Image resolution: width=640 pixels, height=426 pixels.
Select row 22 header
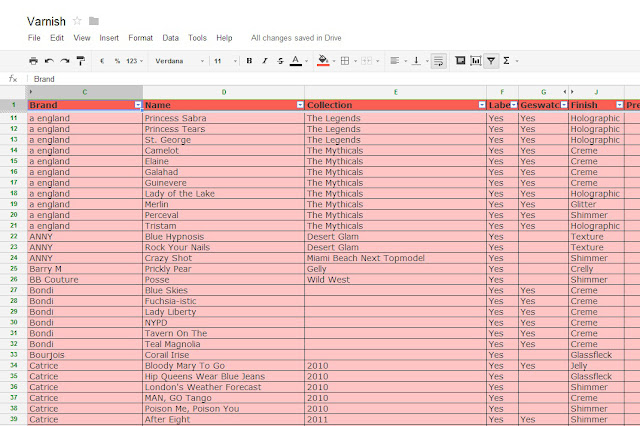(13, 236)
